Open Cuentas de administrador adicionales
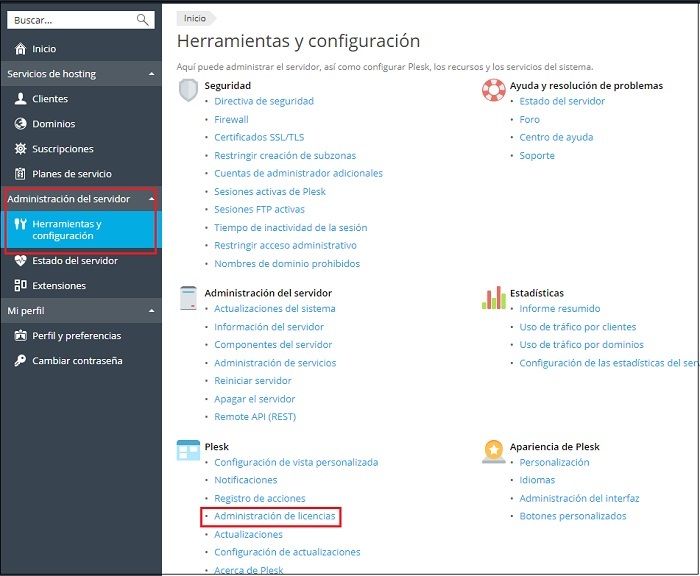This screenshot has width=700, height=576. tap(298, 173)
